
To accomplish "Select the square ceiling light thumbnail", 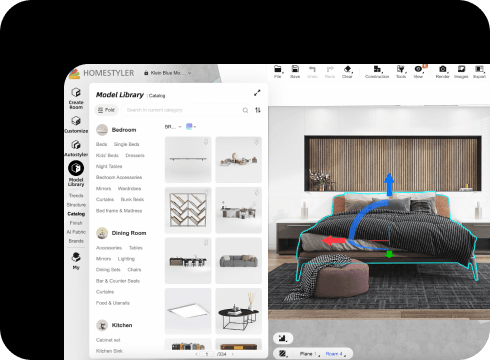I will pos(188,311).
